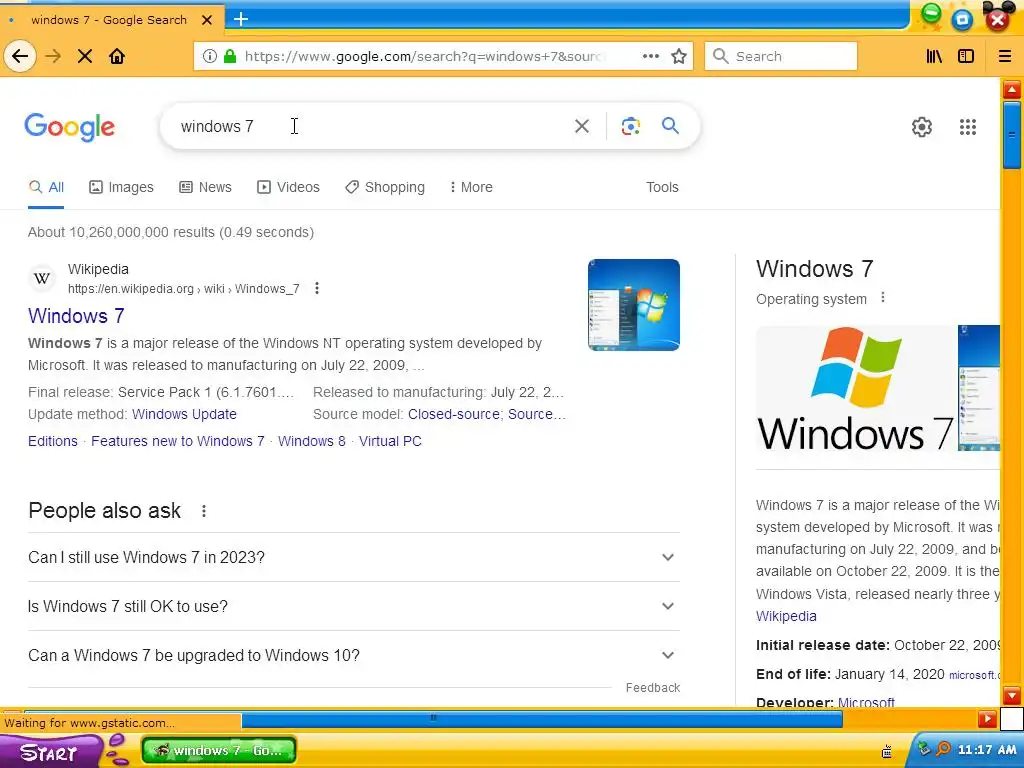Open People also ask options menu
Screen dimensions: 1024x768
[204, 511]
